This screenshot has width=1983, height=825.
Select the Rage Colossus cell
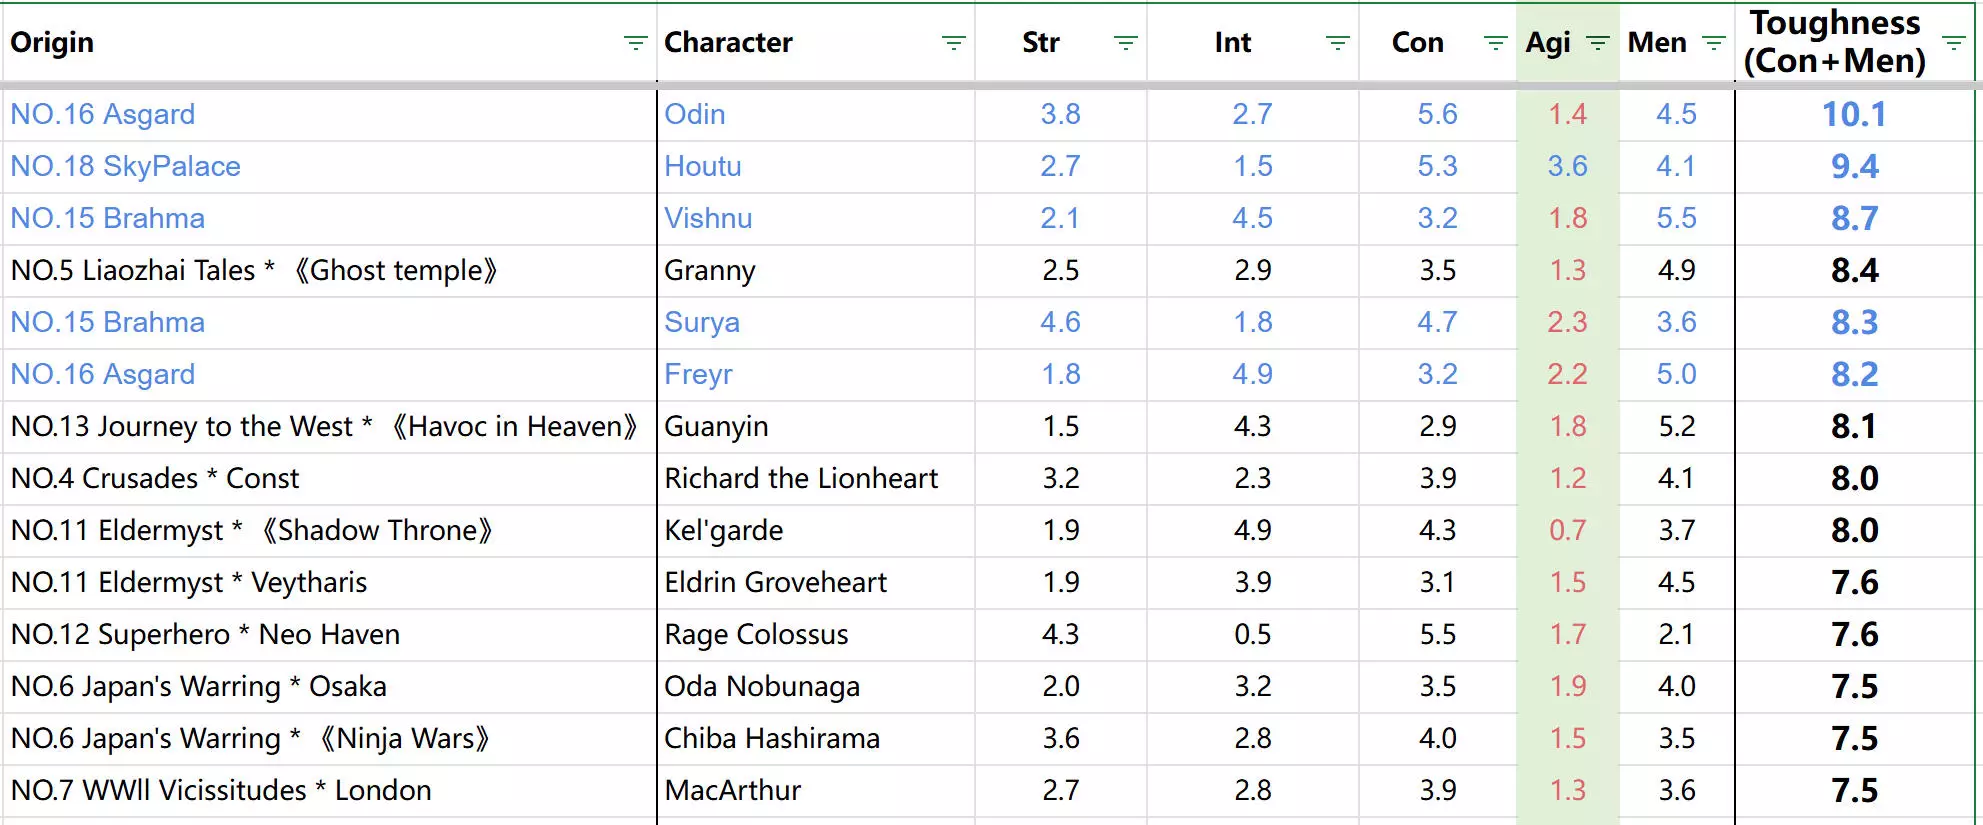pyautogui.click(x=756, y=635)
